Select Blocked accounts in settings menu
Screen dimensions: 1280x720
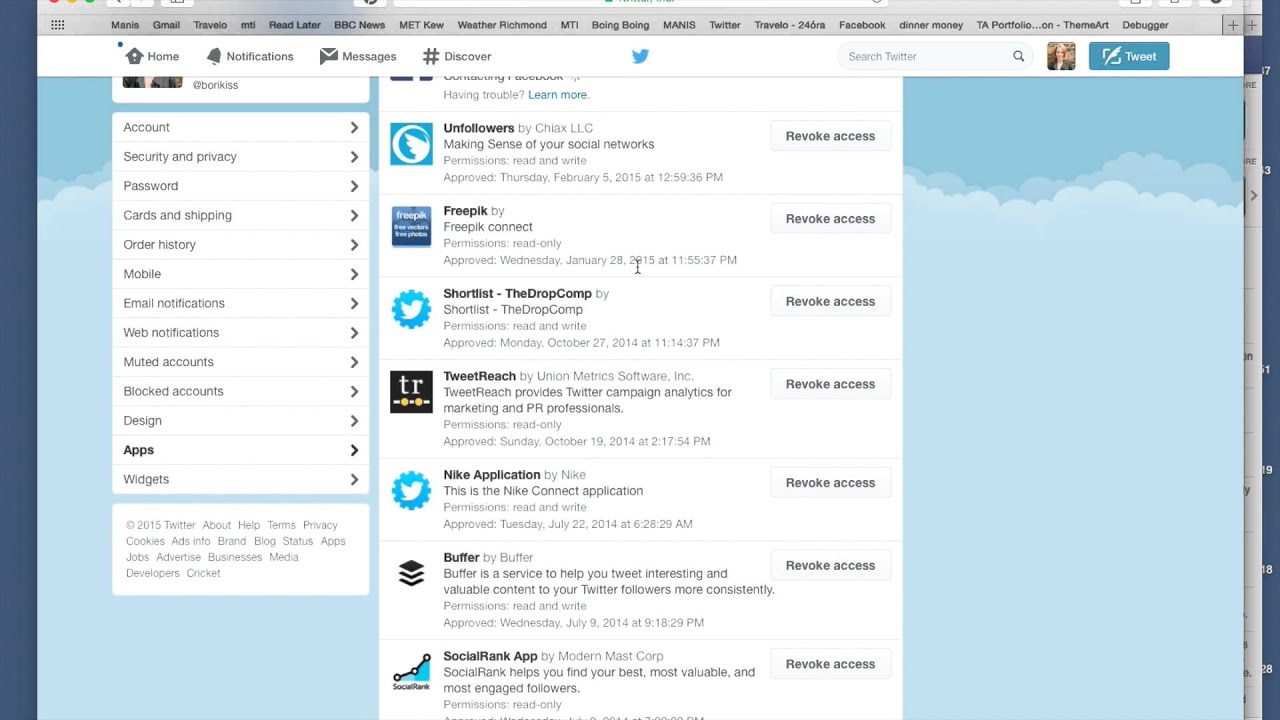(x=240, y=391)
